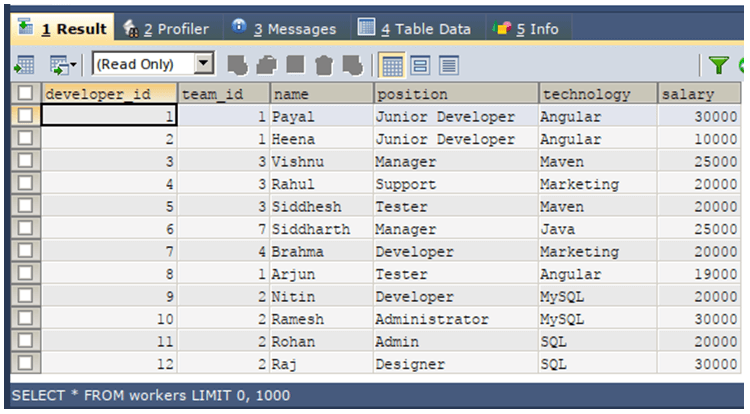The image size is (750, 414).
Task: Switch to Form view mode
Action: coord(420,65)
